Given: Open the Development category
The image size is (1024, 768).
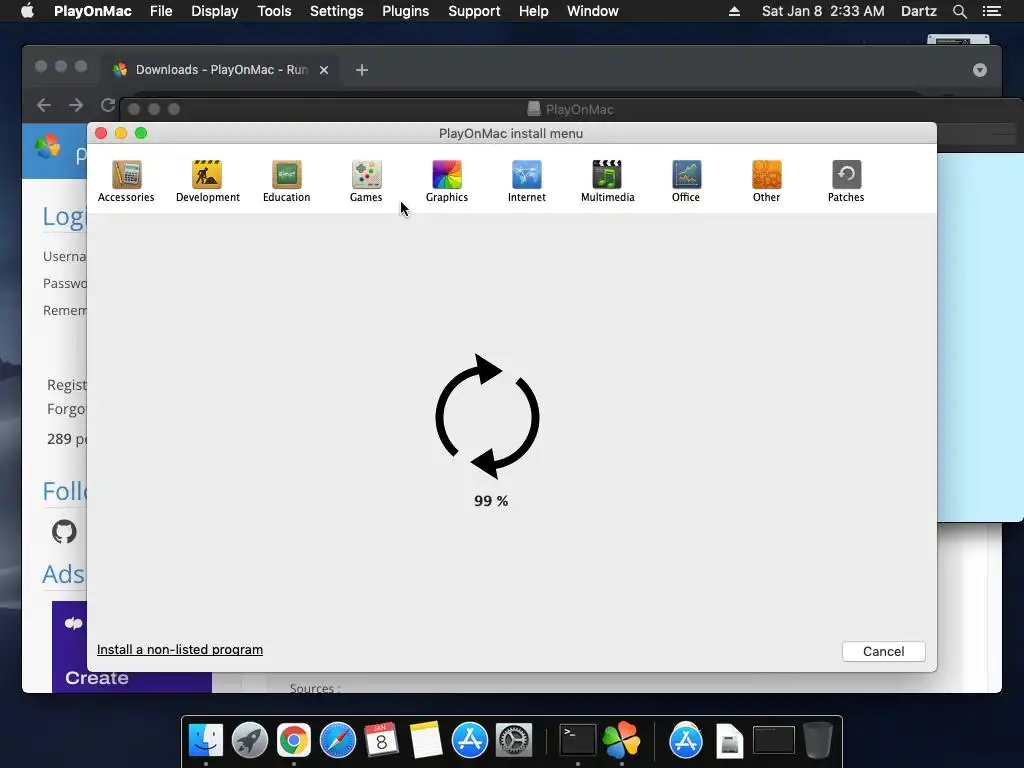Looking at the screenshot, I should pos(207,181).
